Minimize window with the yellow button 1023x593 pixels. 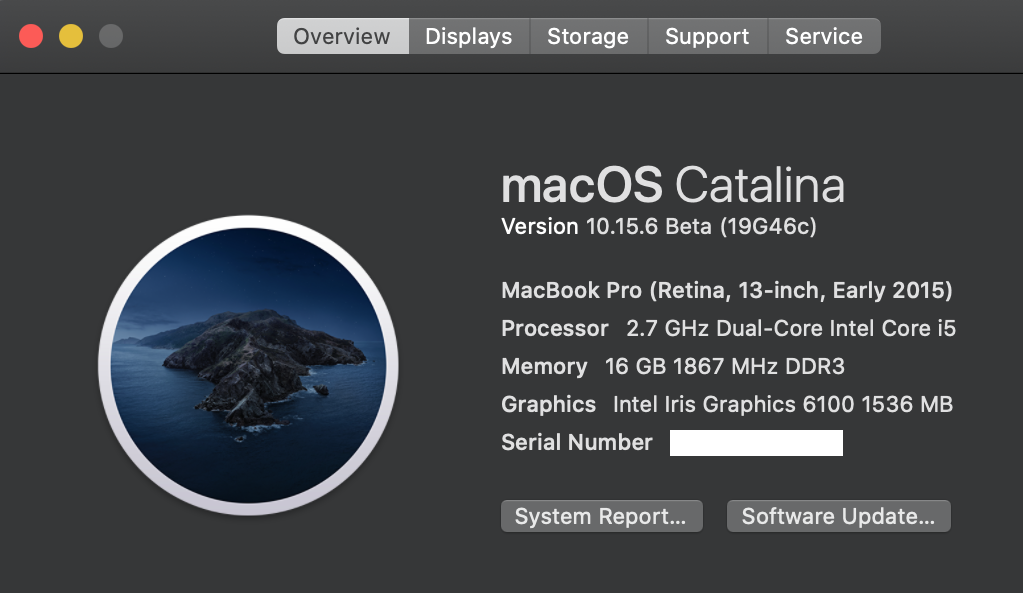pos(71,37)
